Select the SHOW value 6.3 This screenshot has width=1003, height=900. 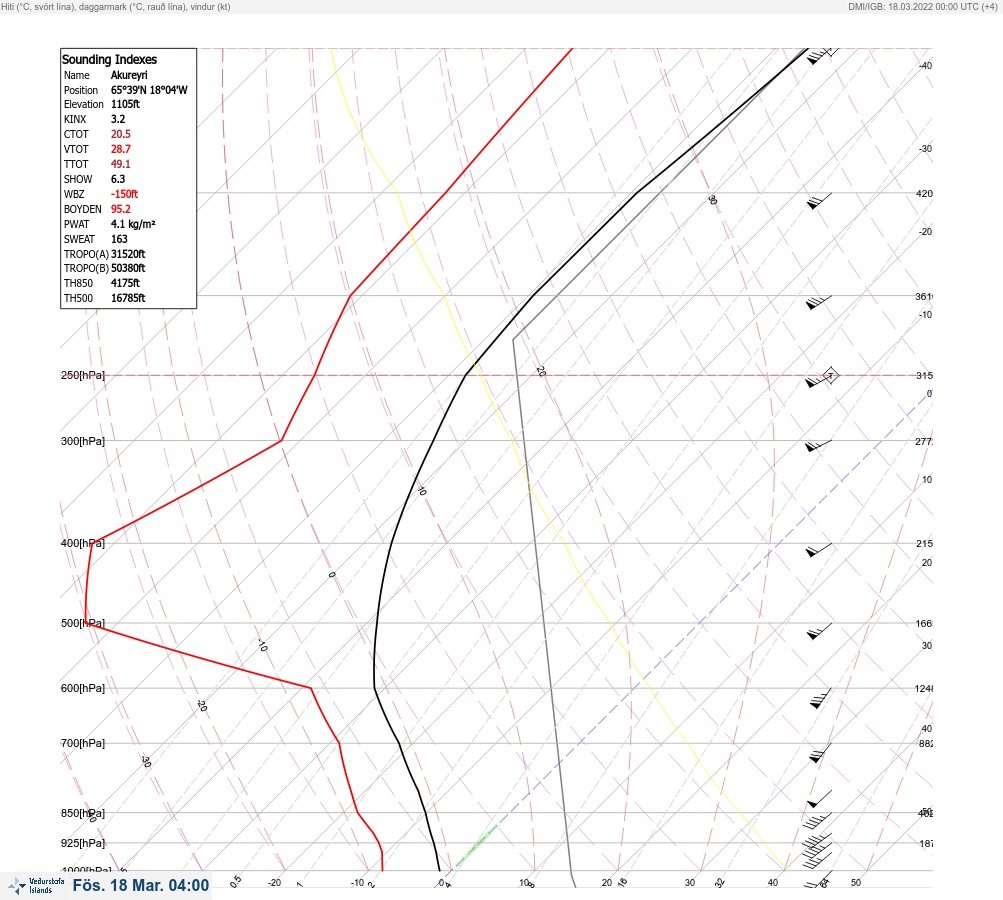(x=118, y=179)
